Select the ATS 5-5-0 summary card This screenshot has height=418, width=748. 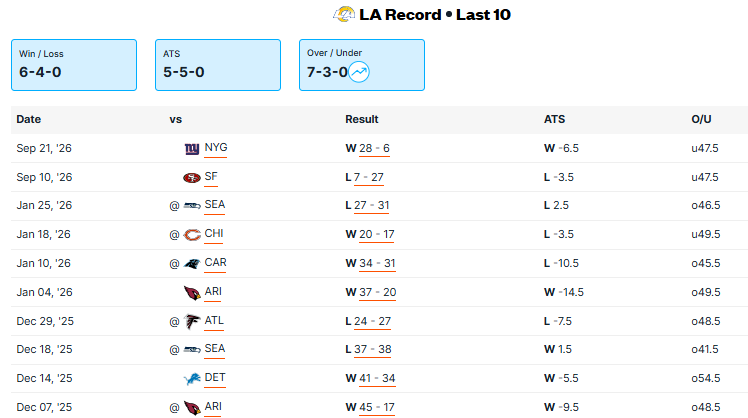coord(218,65)
